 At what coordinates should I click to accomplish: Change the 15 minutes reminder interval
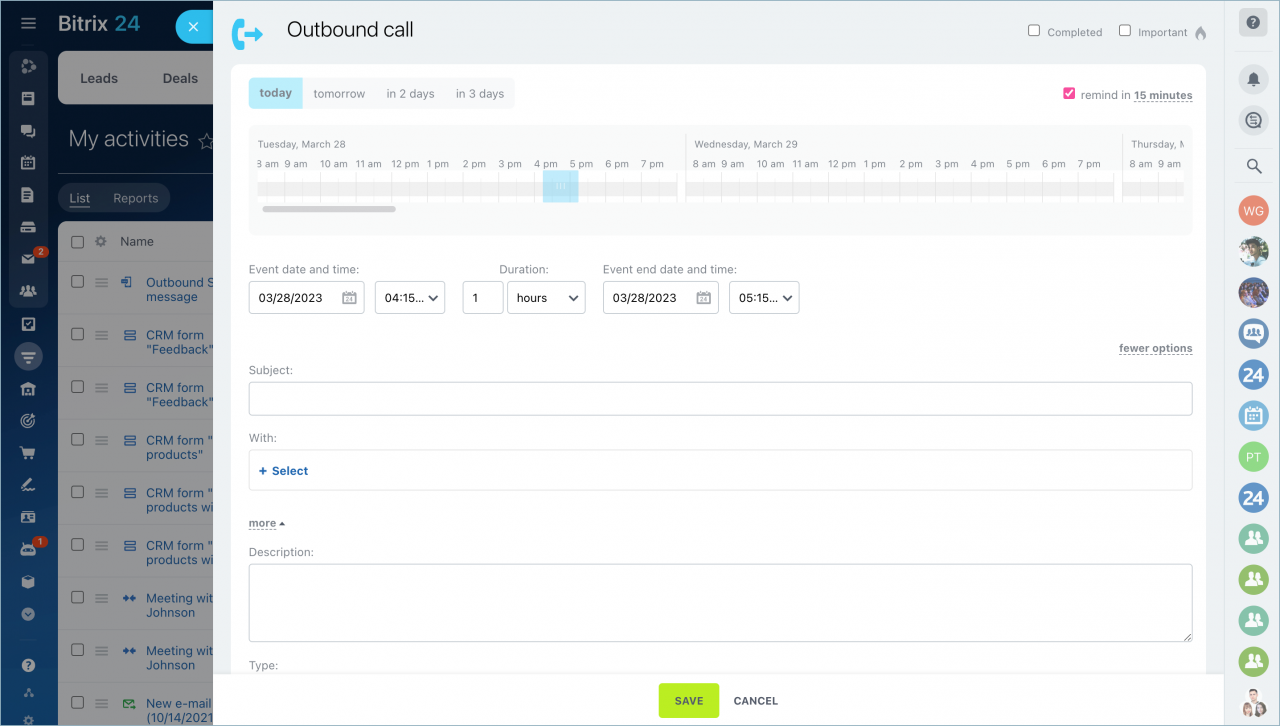point(1163,95)
